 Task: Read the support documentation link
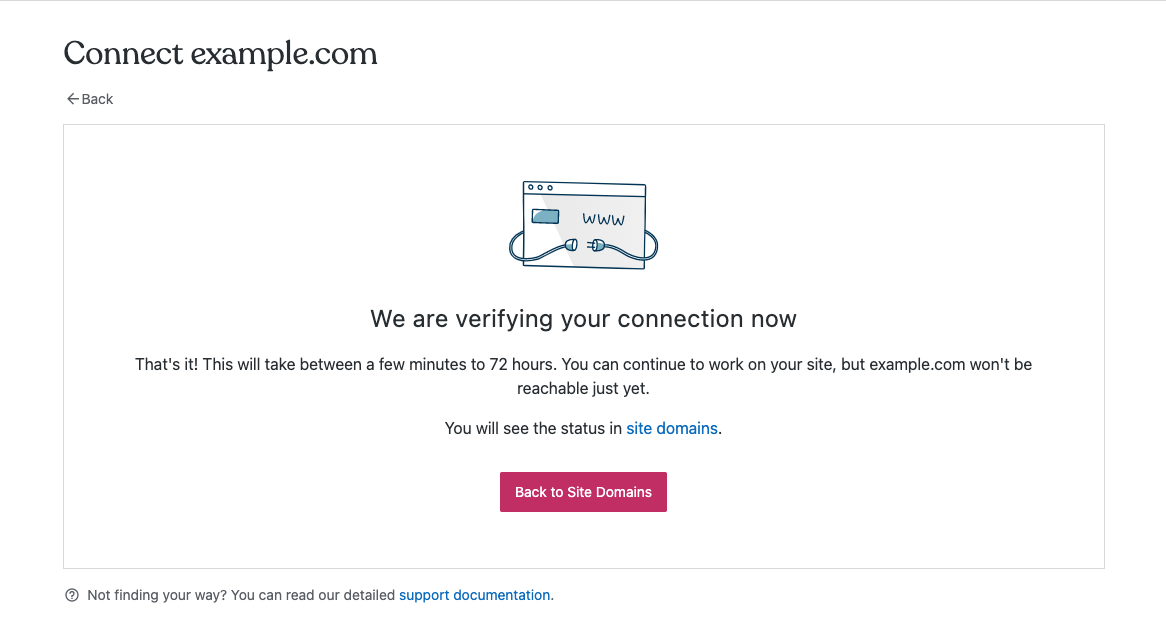(475, 594)
